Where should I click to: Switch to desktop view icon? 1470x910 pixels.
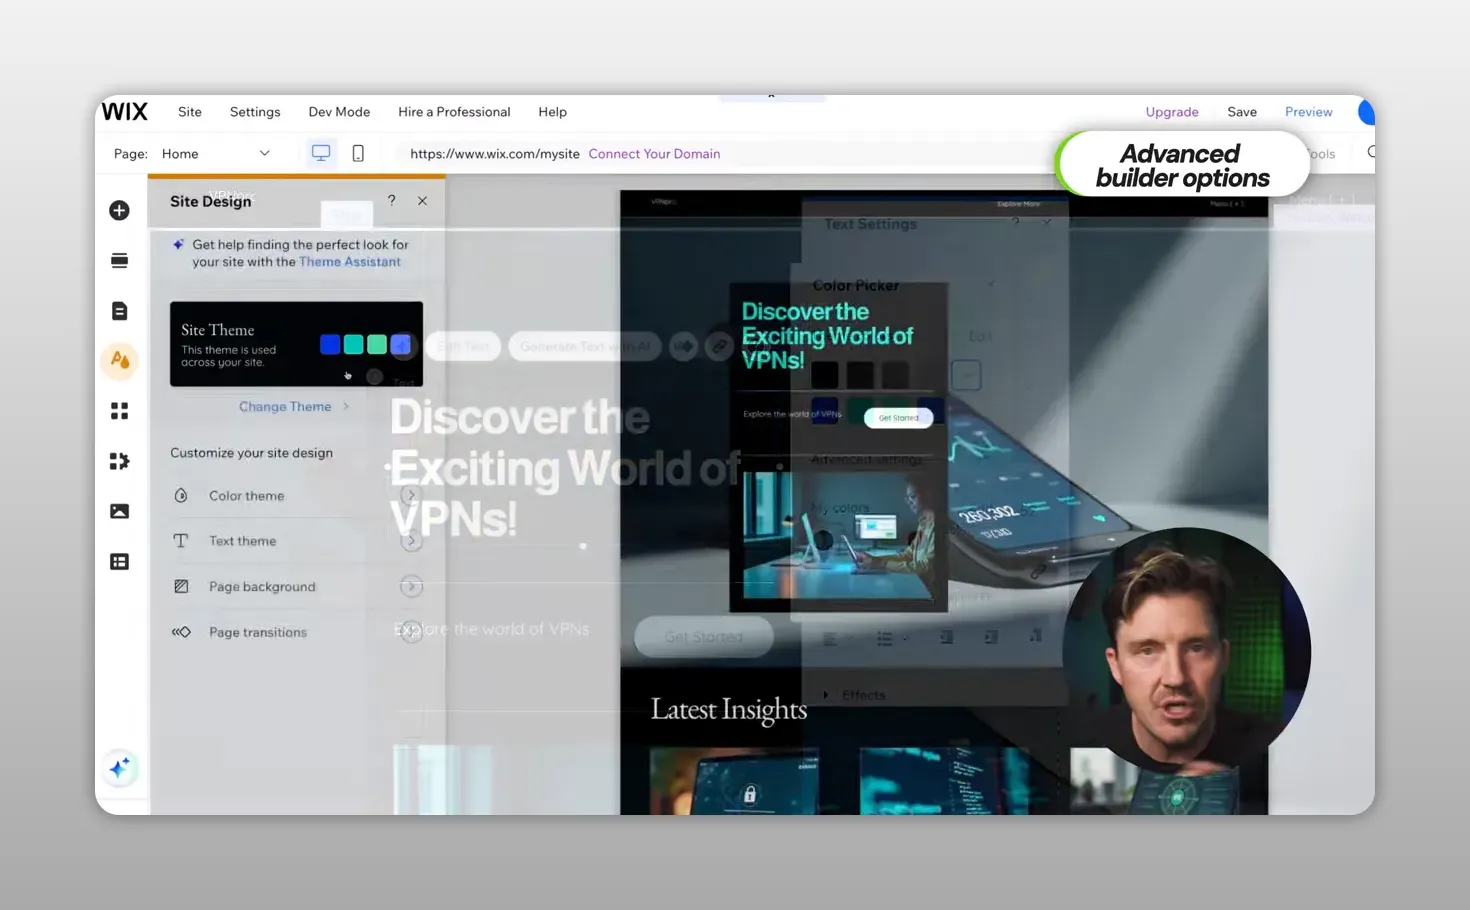point(321,153)
